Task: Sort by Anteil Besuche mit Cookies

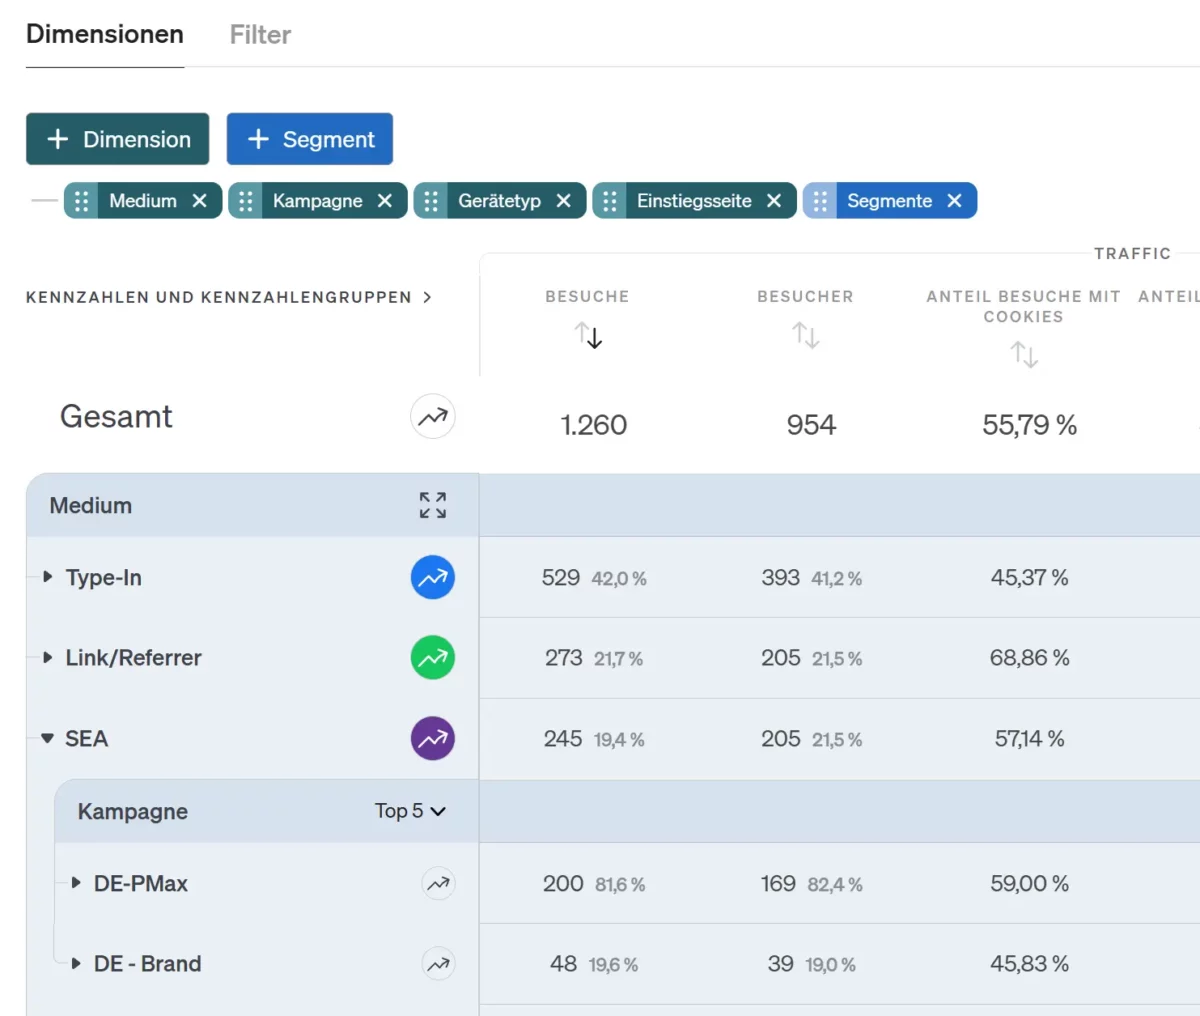Action: click(x=1023, y=354)
